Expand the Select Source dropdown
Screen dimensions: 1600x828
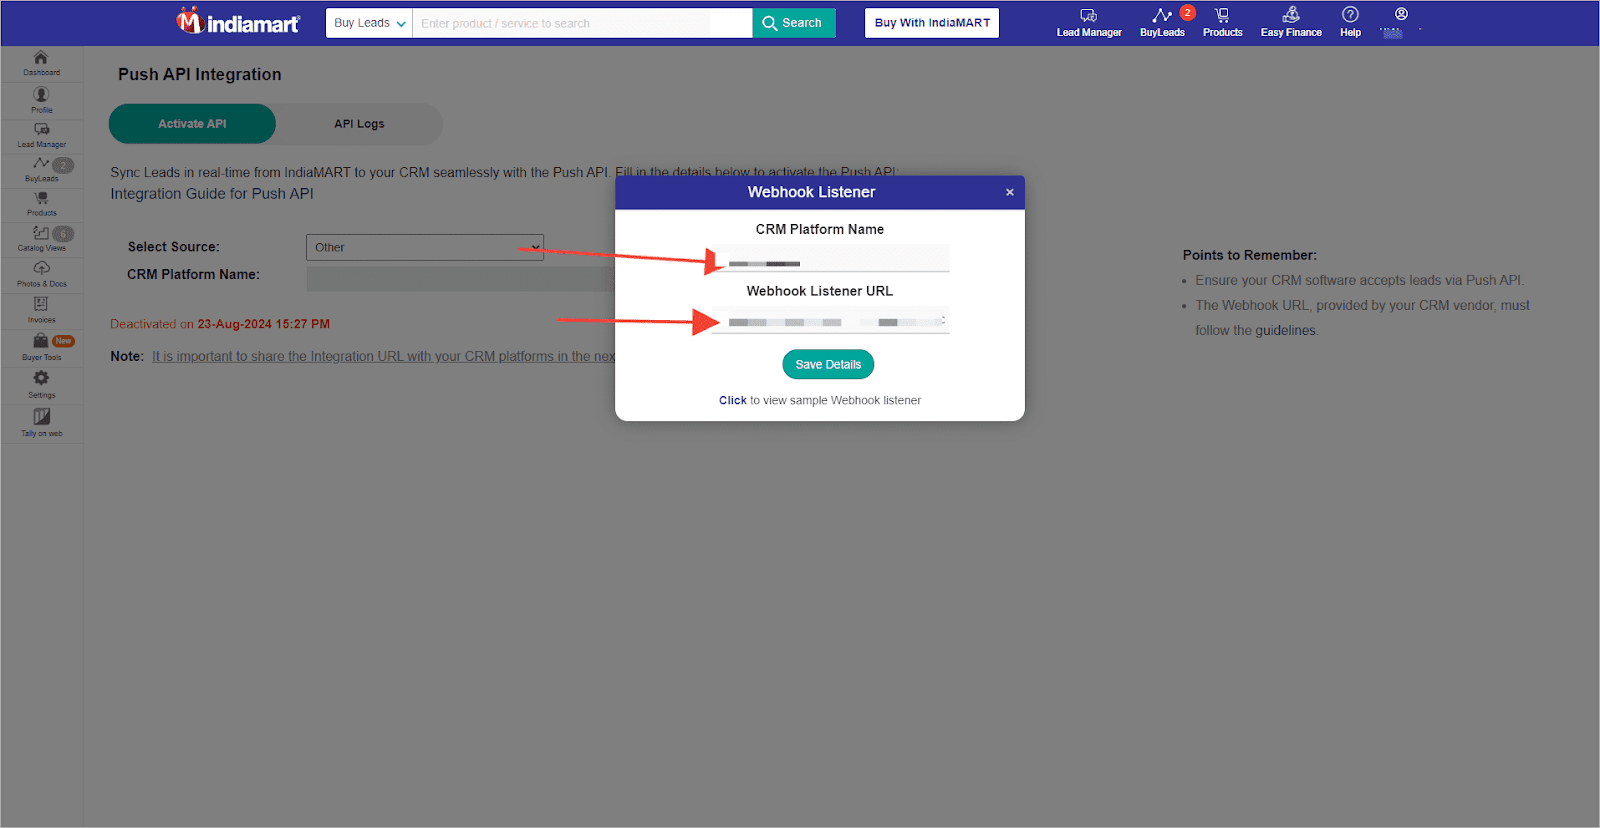tap(425, 247)
